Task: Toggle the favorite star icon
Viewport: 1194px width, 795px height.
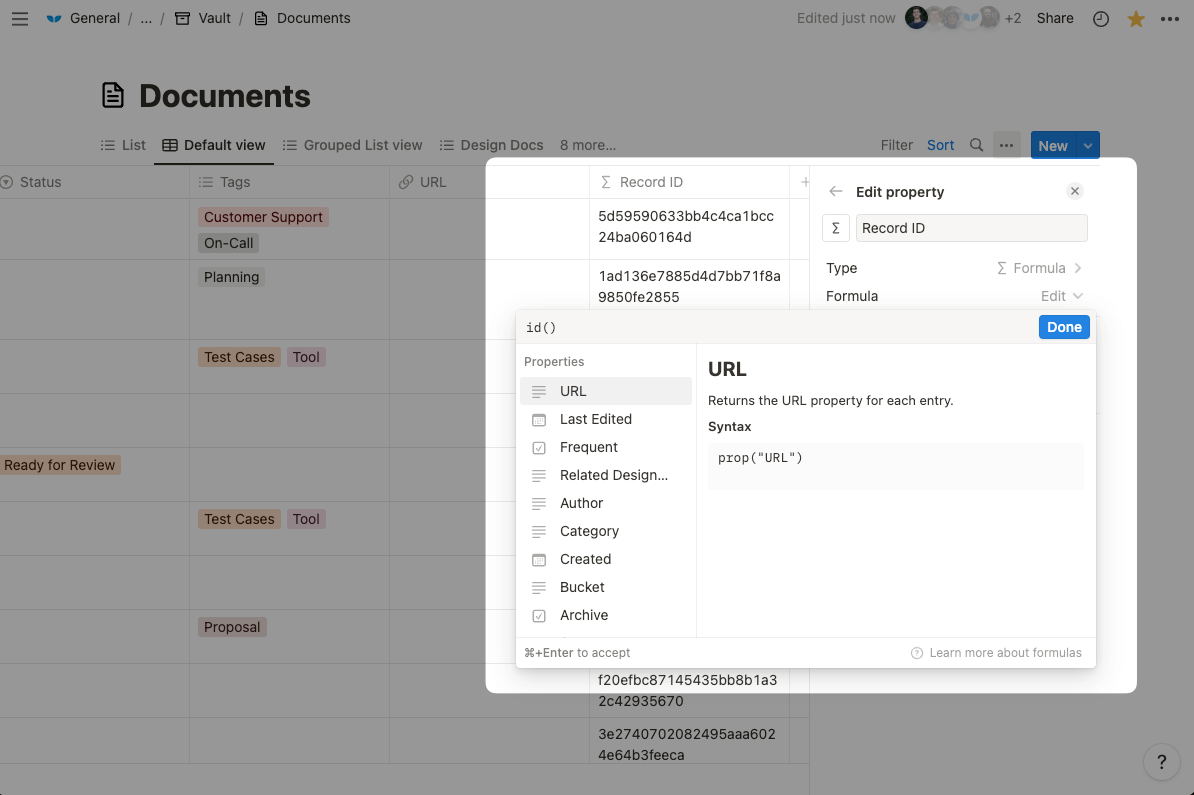Action: 1136,18
